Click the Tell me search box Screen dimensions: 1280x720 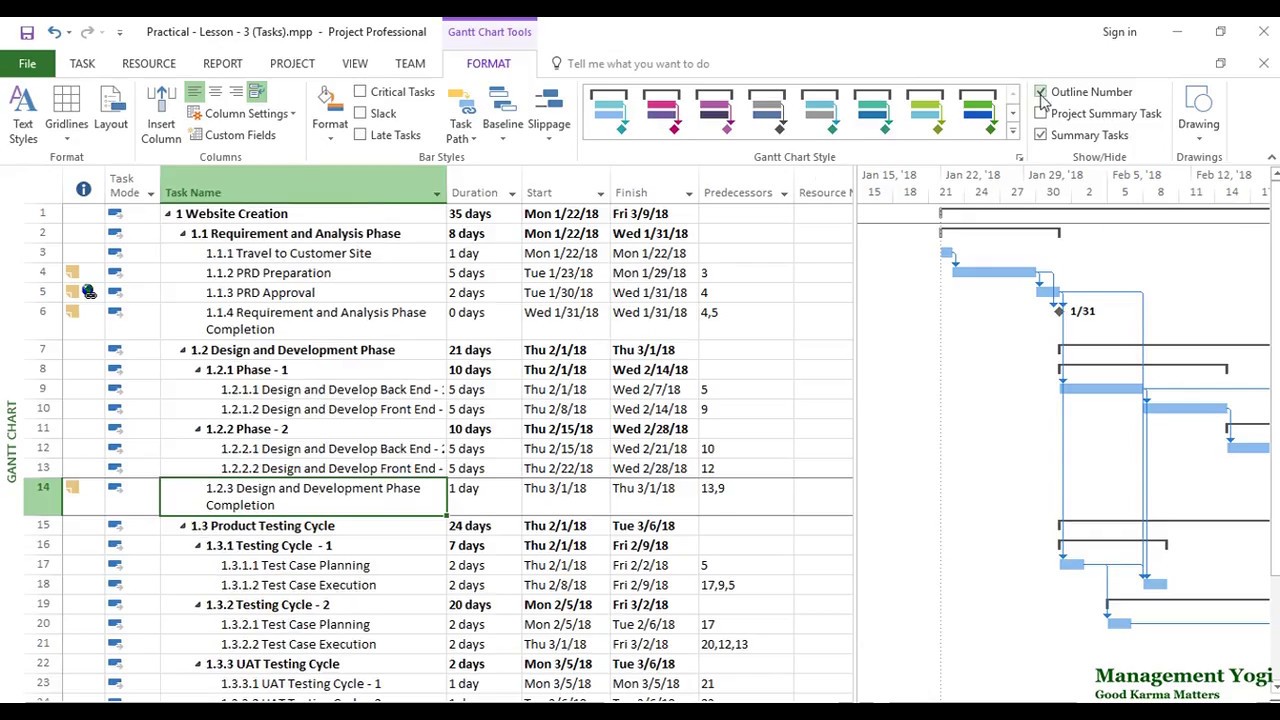(x=638, y=64)
